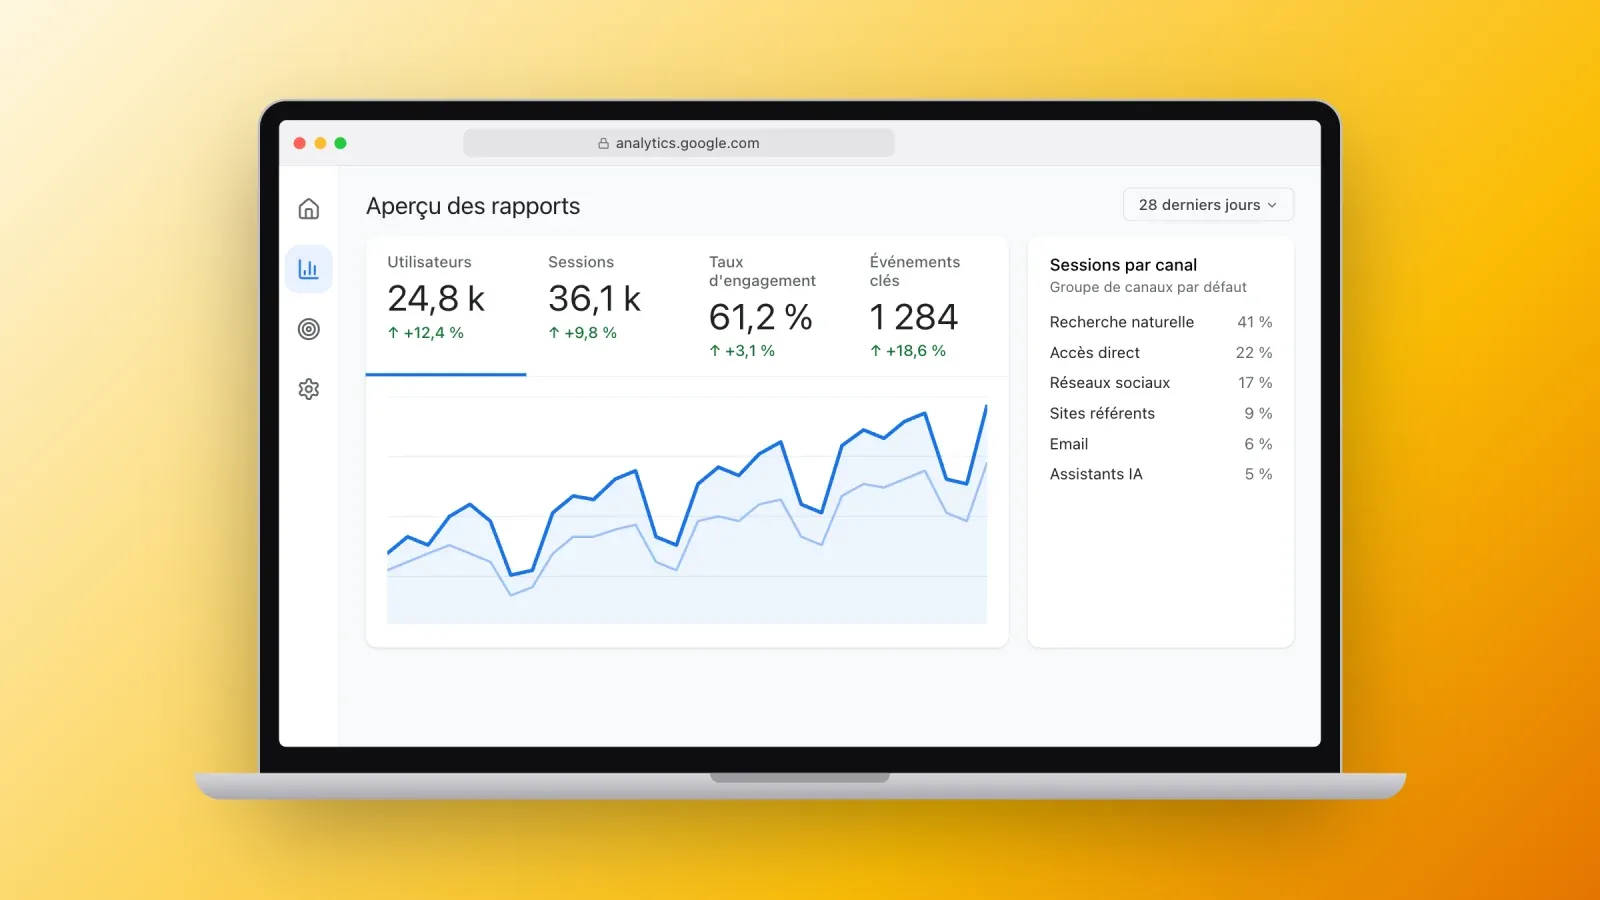Click the 22 % share value
The height and width of the screenshot is (900, 1600).
[x=1254, y=353]
